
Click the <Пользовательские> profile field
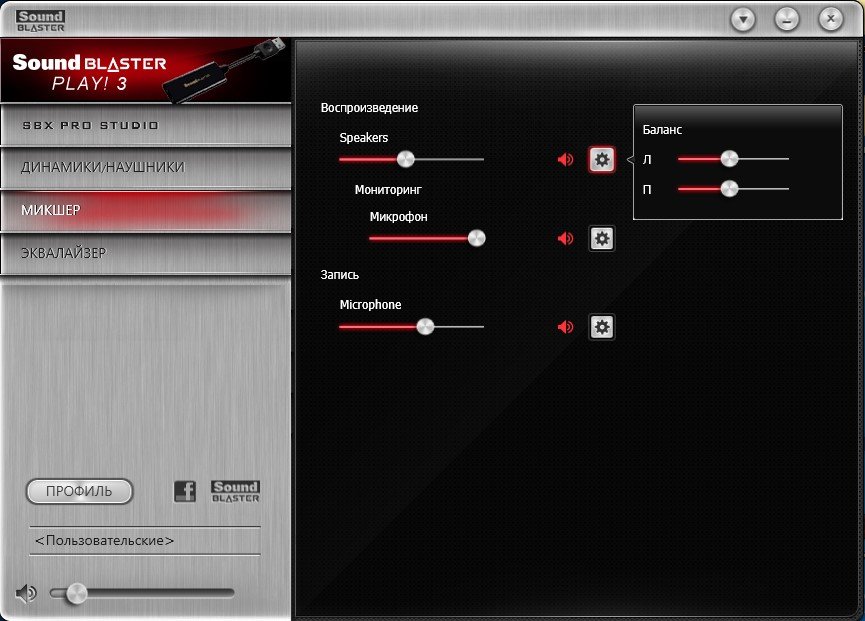[145, 540]
